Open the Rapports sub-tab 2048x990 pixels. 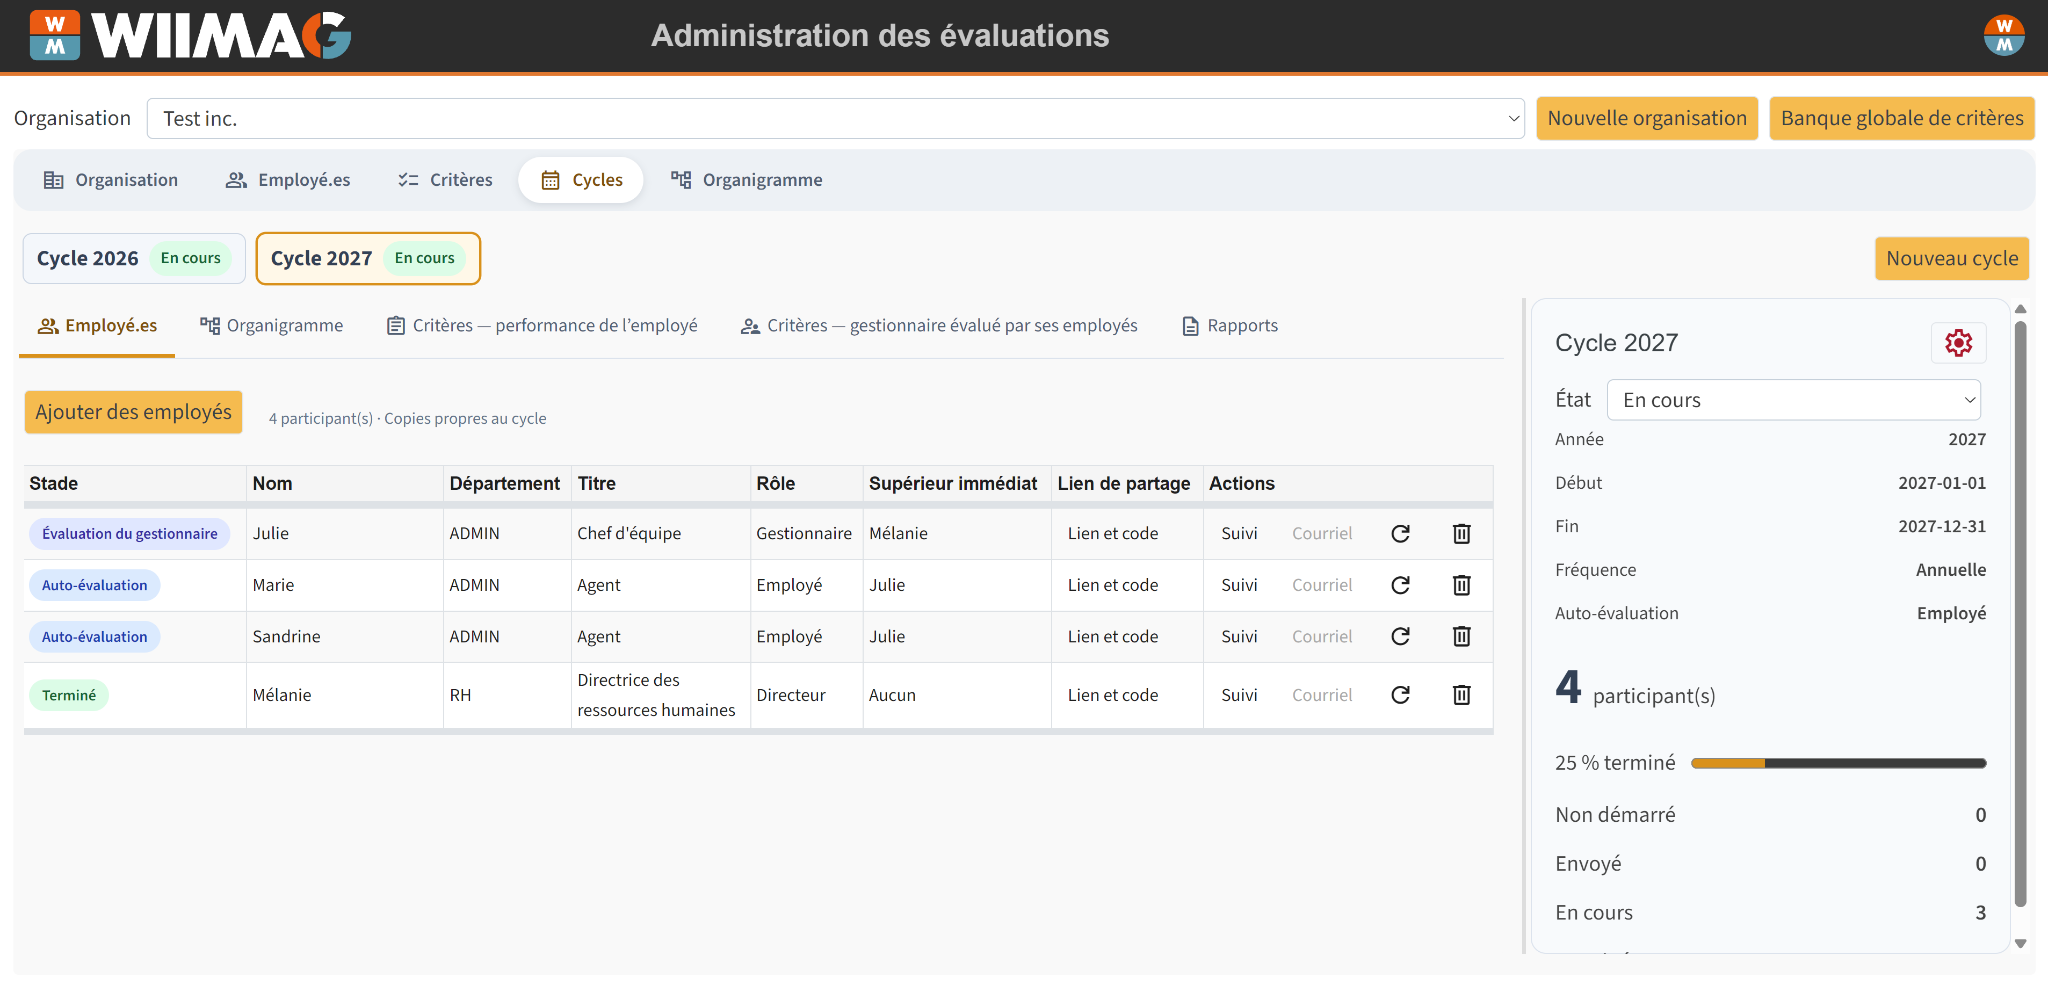click(1230, 326)
